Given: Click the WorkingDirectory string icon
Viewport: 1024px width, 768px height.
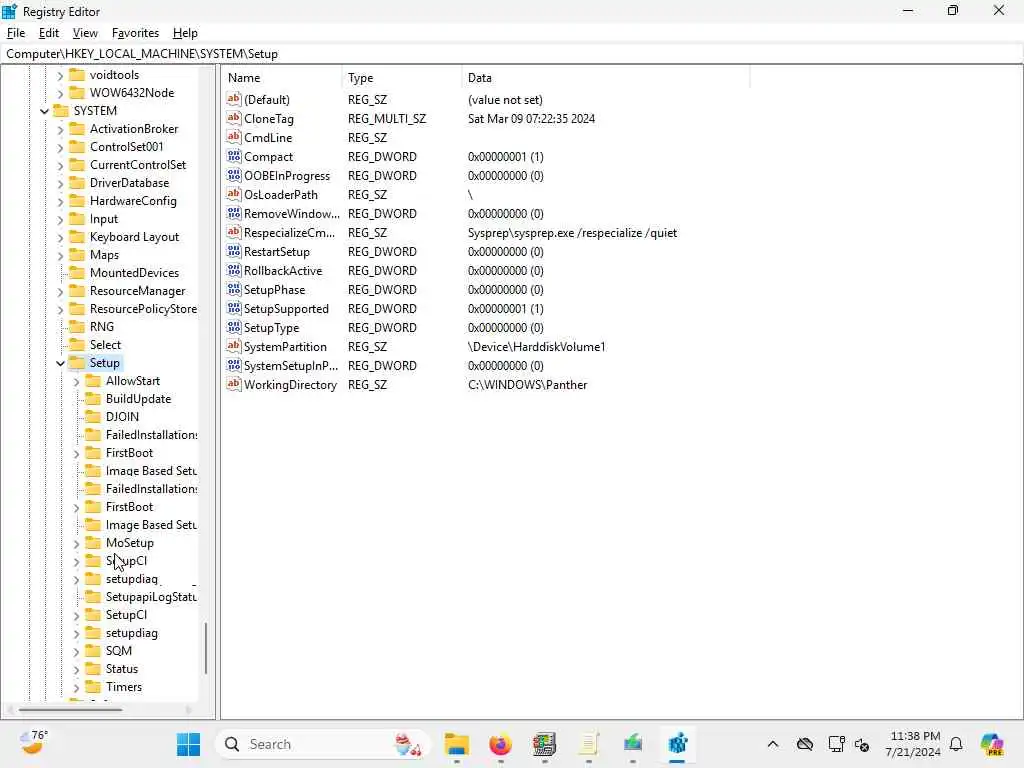Looking at the screenshot, I should pos(234,384).
